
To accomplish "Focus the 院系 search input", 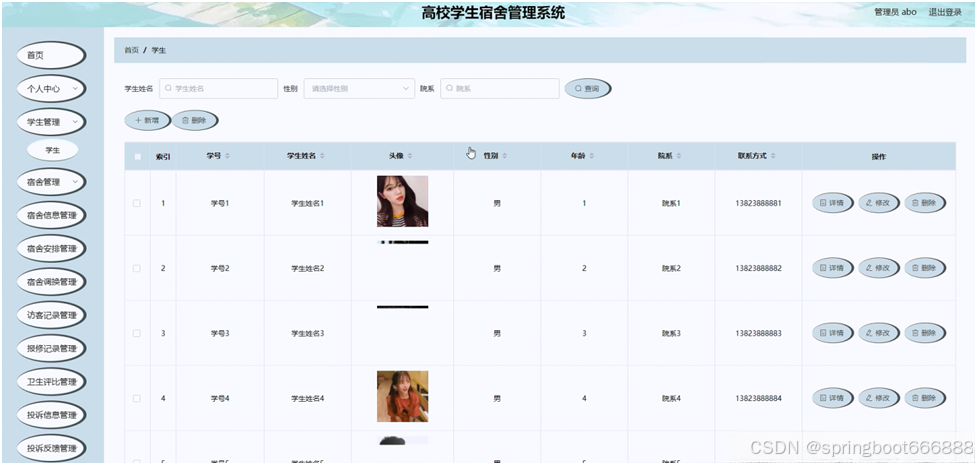I will pyautogui.click(x=500, y=89).
